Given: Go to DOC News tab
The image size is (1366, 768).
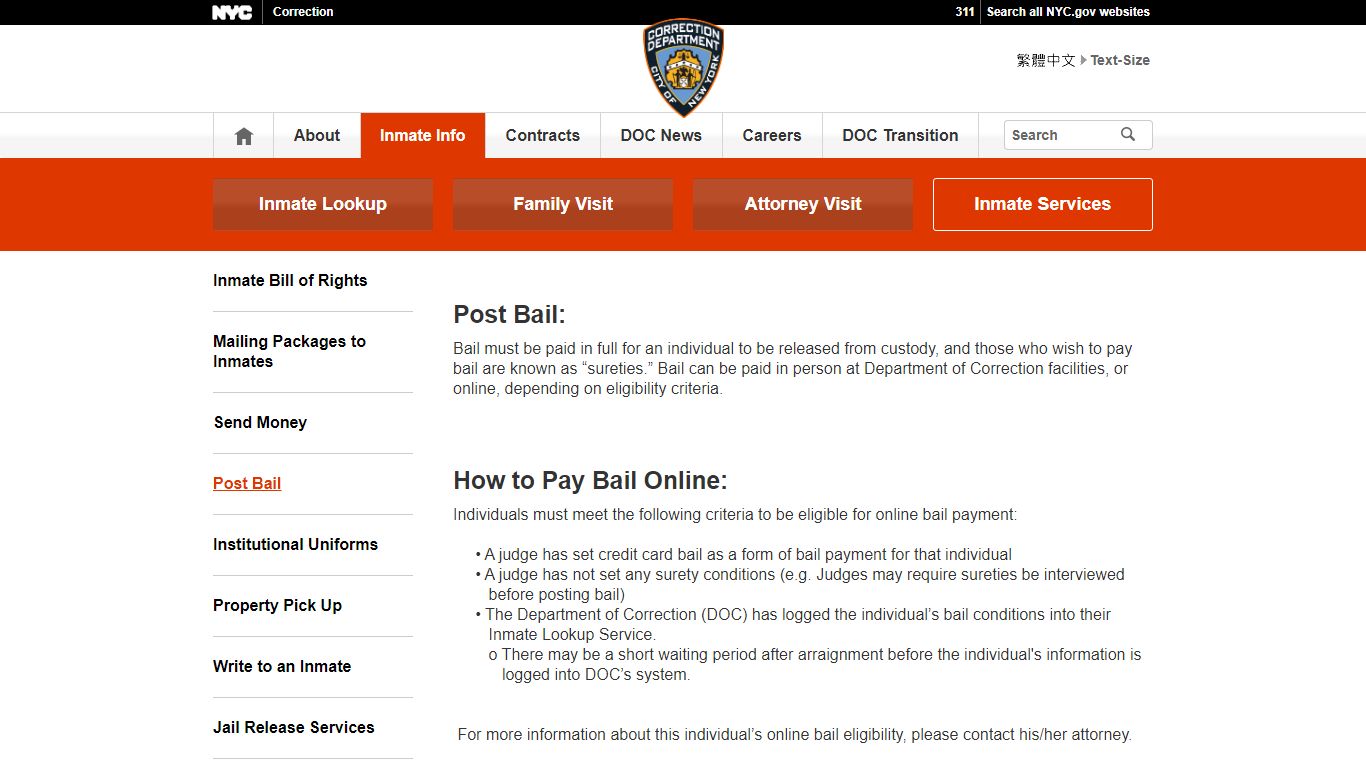Looking at the screenshot, I should tap(661, 135).
